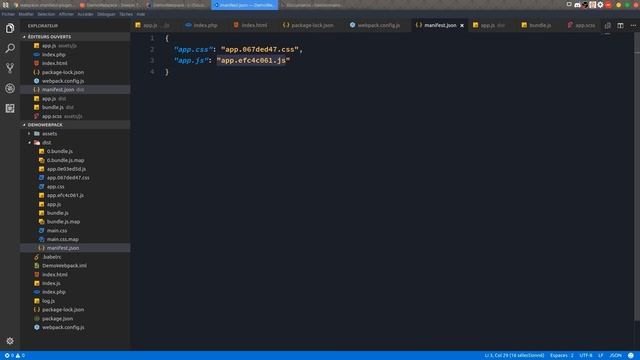Click the errors and warnings status indicator
Screen dimensions: 640x360
coord(15,356)
